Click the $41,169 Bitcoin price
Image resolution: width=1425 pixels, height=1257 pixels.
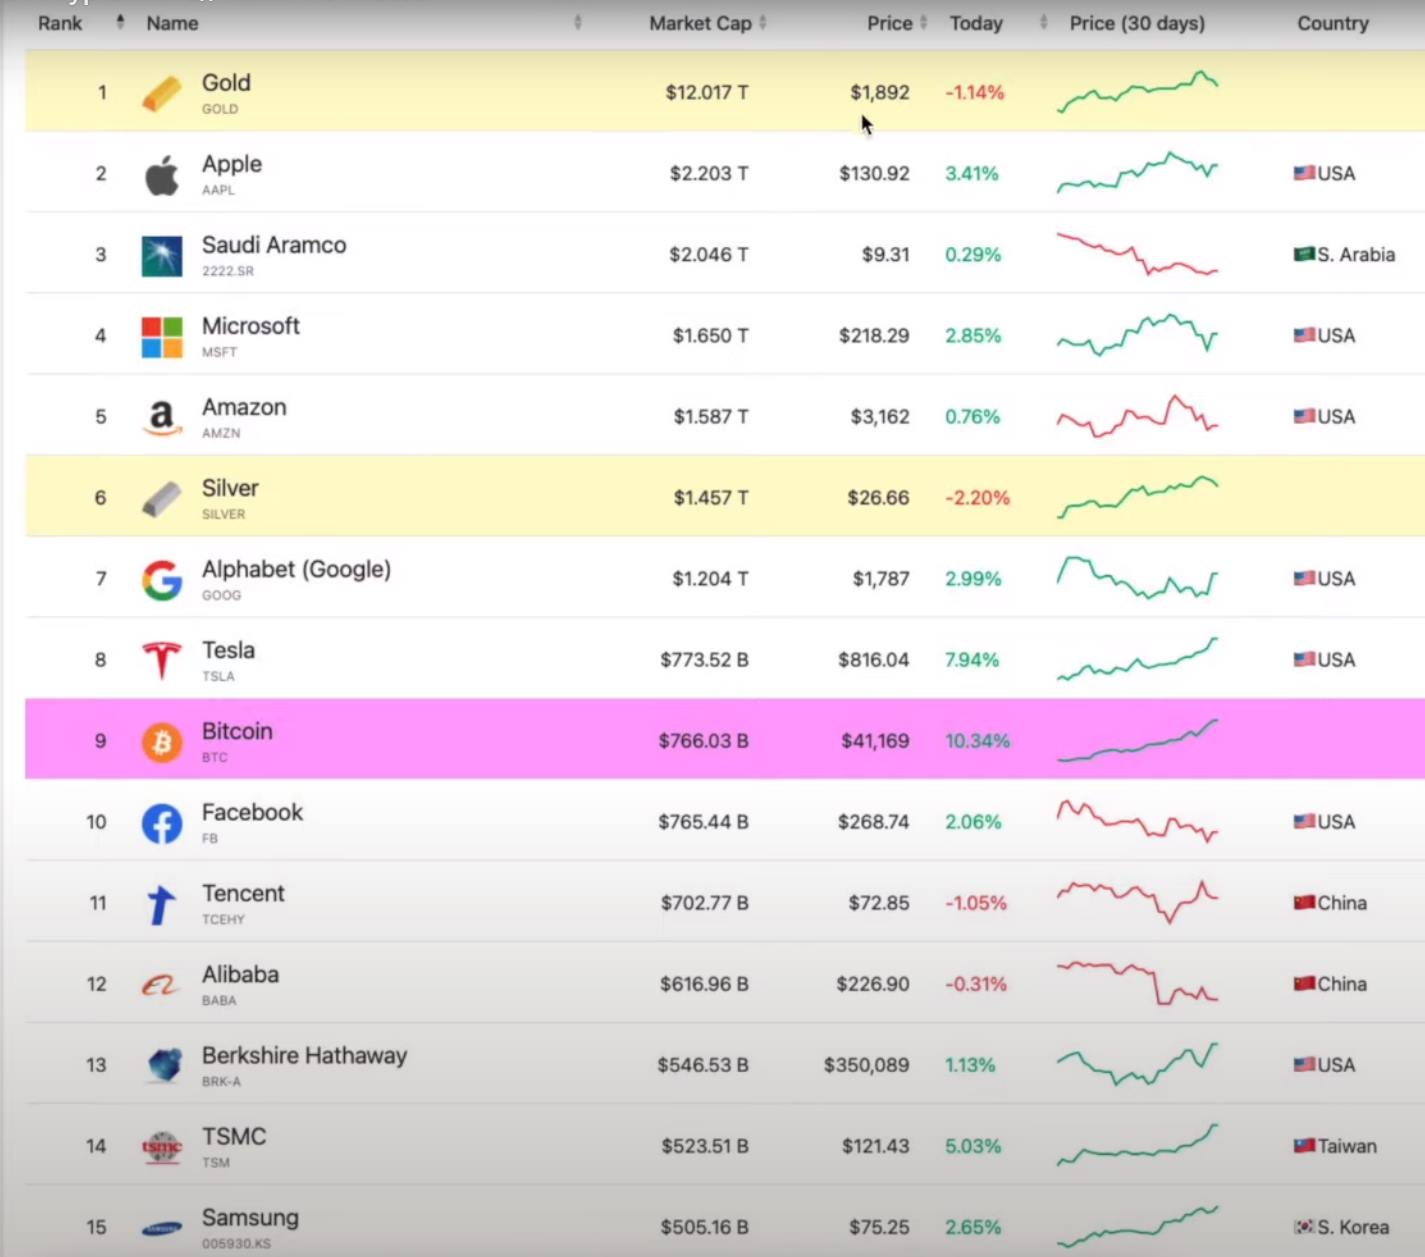pos(875,741)
